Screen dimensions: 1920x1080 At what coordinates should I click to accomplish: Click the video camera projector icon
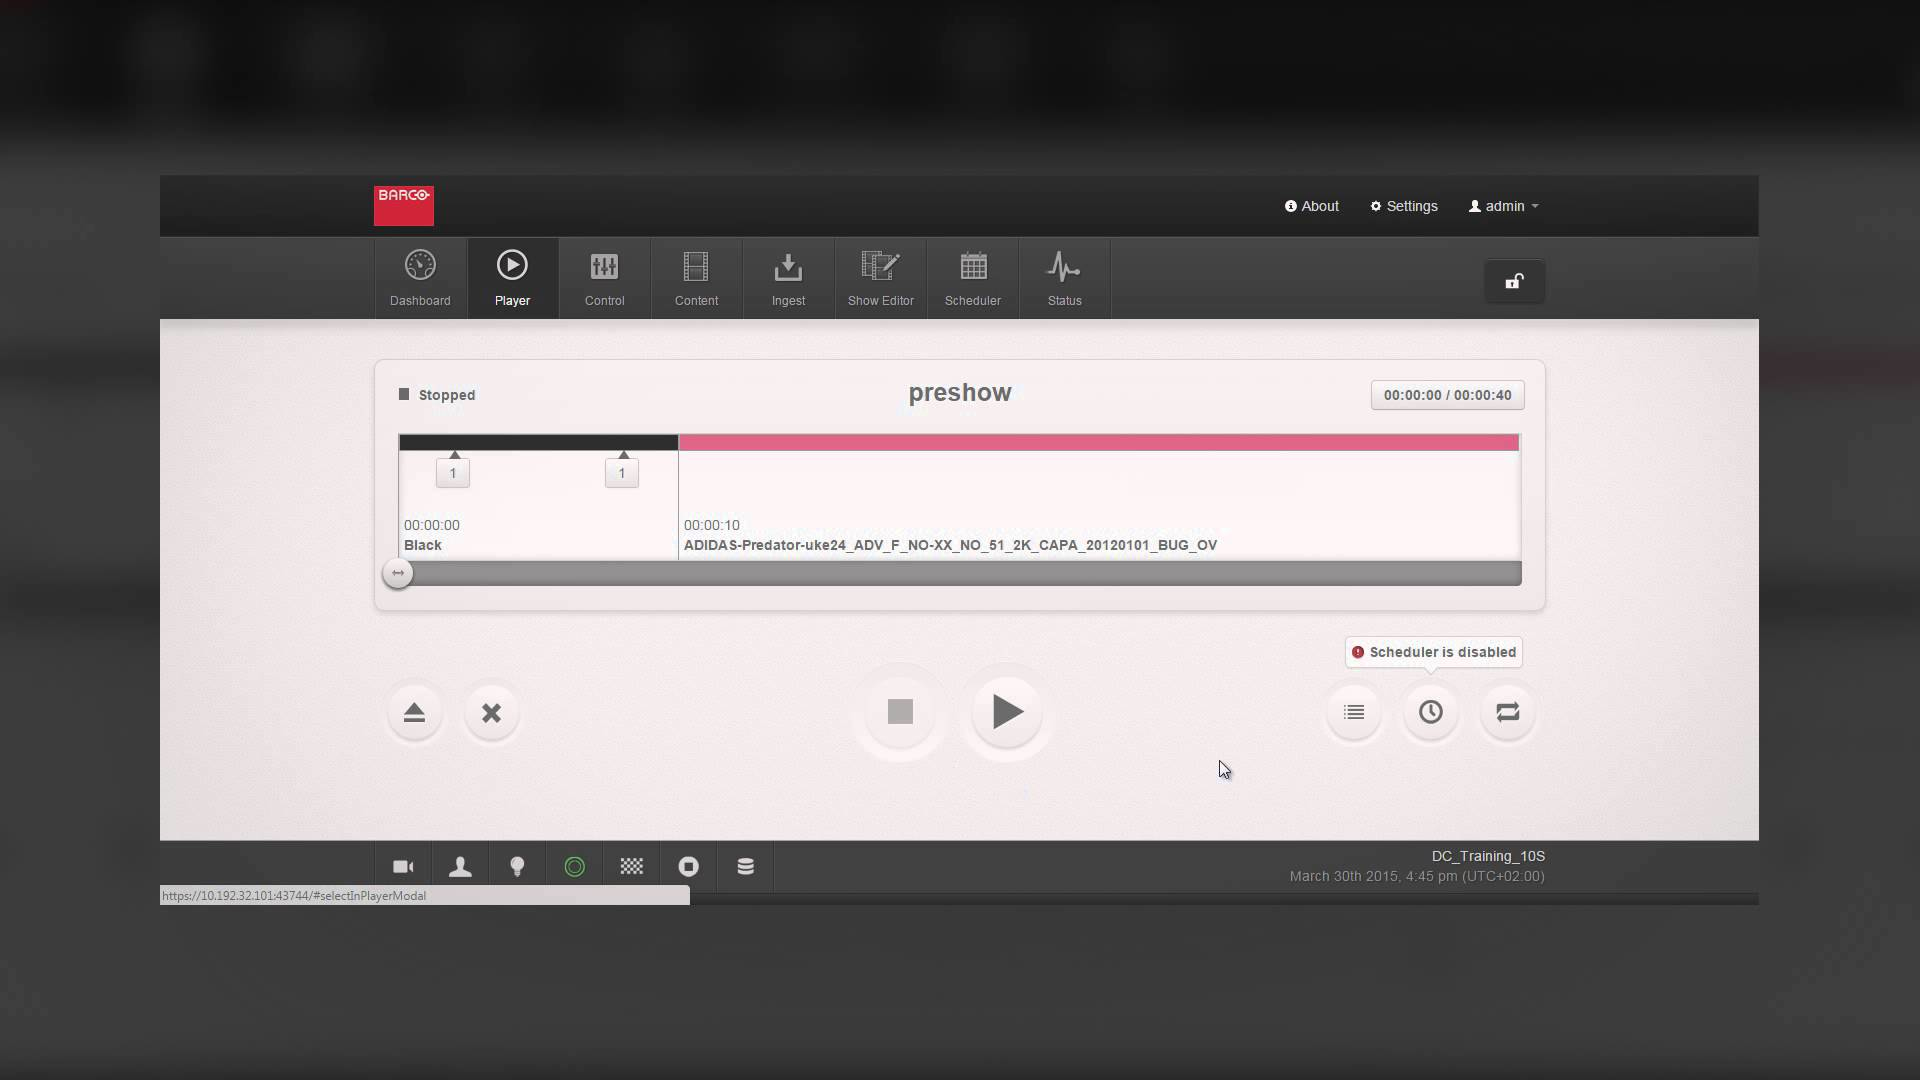(x=403, y=867)
